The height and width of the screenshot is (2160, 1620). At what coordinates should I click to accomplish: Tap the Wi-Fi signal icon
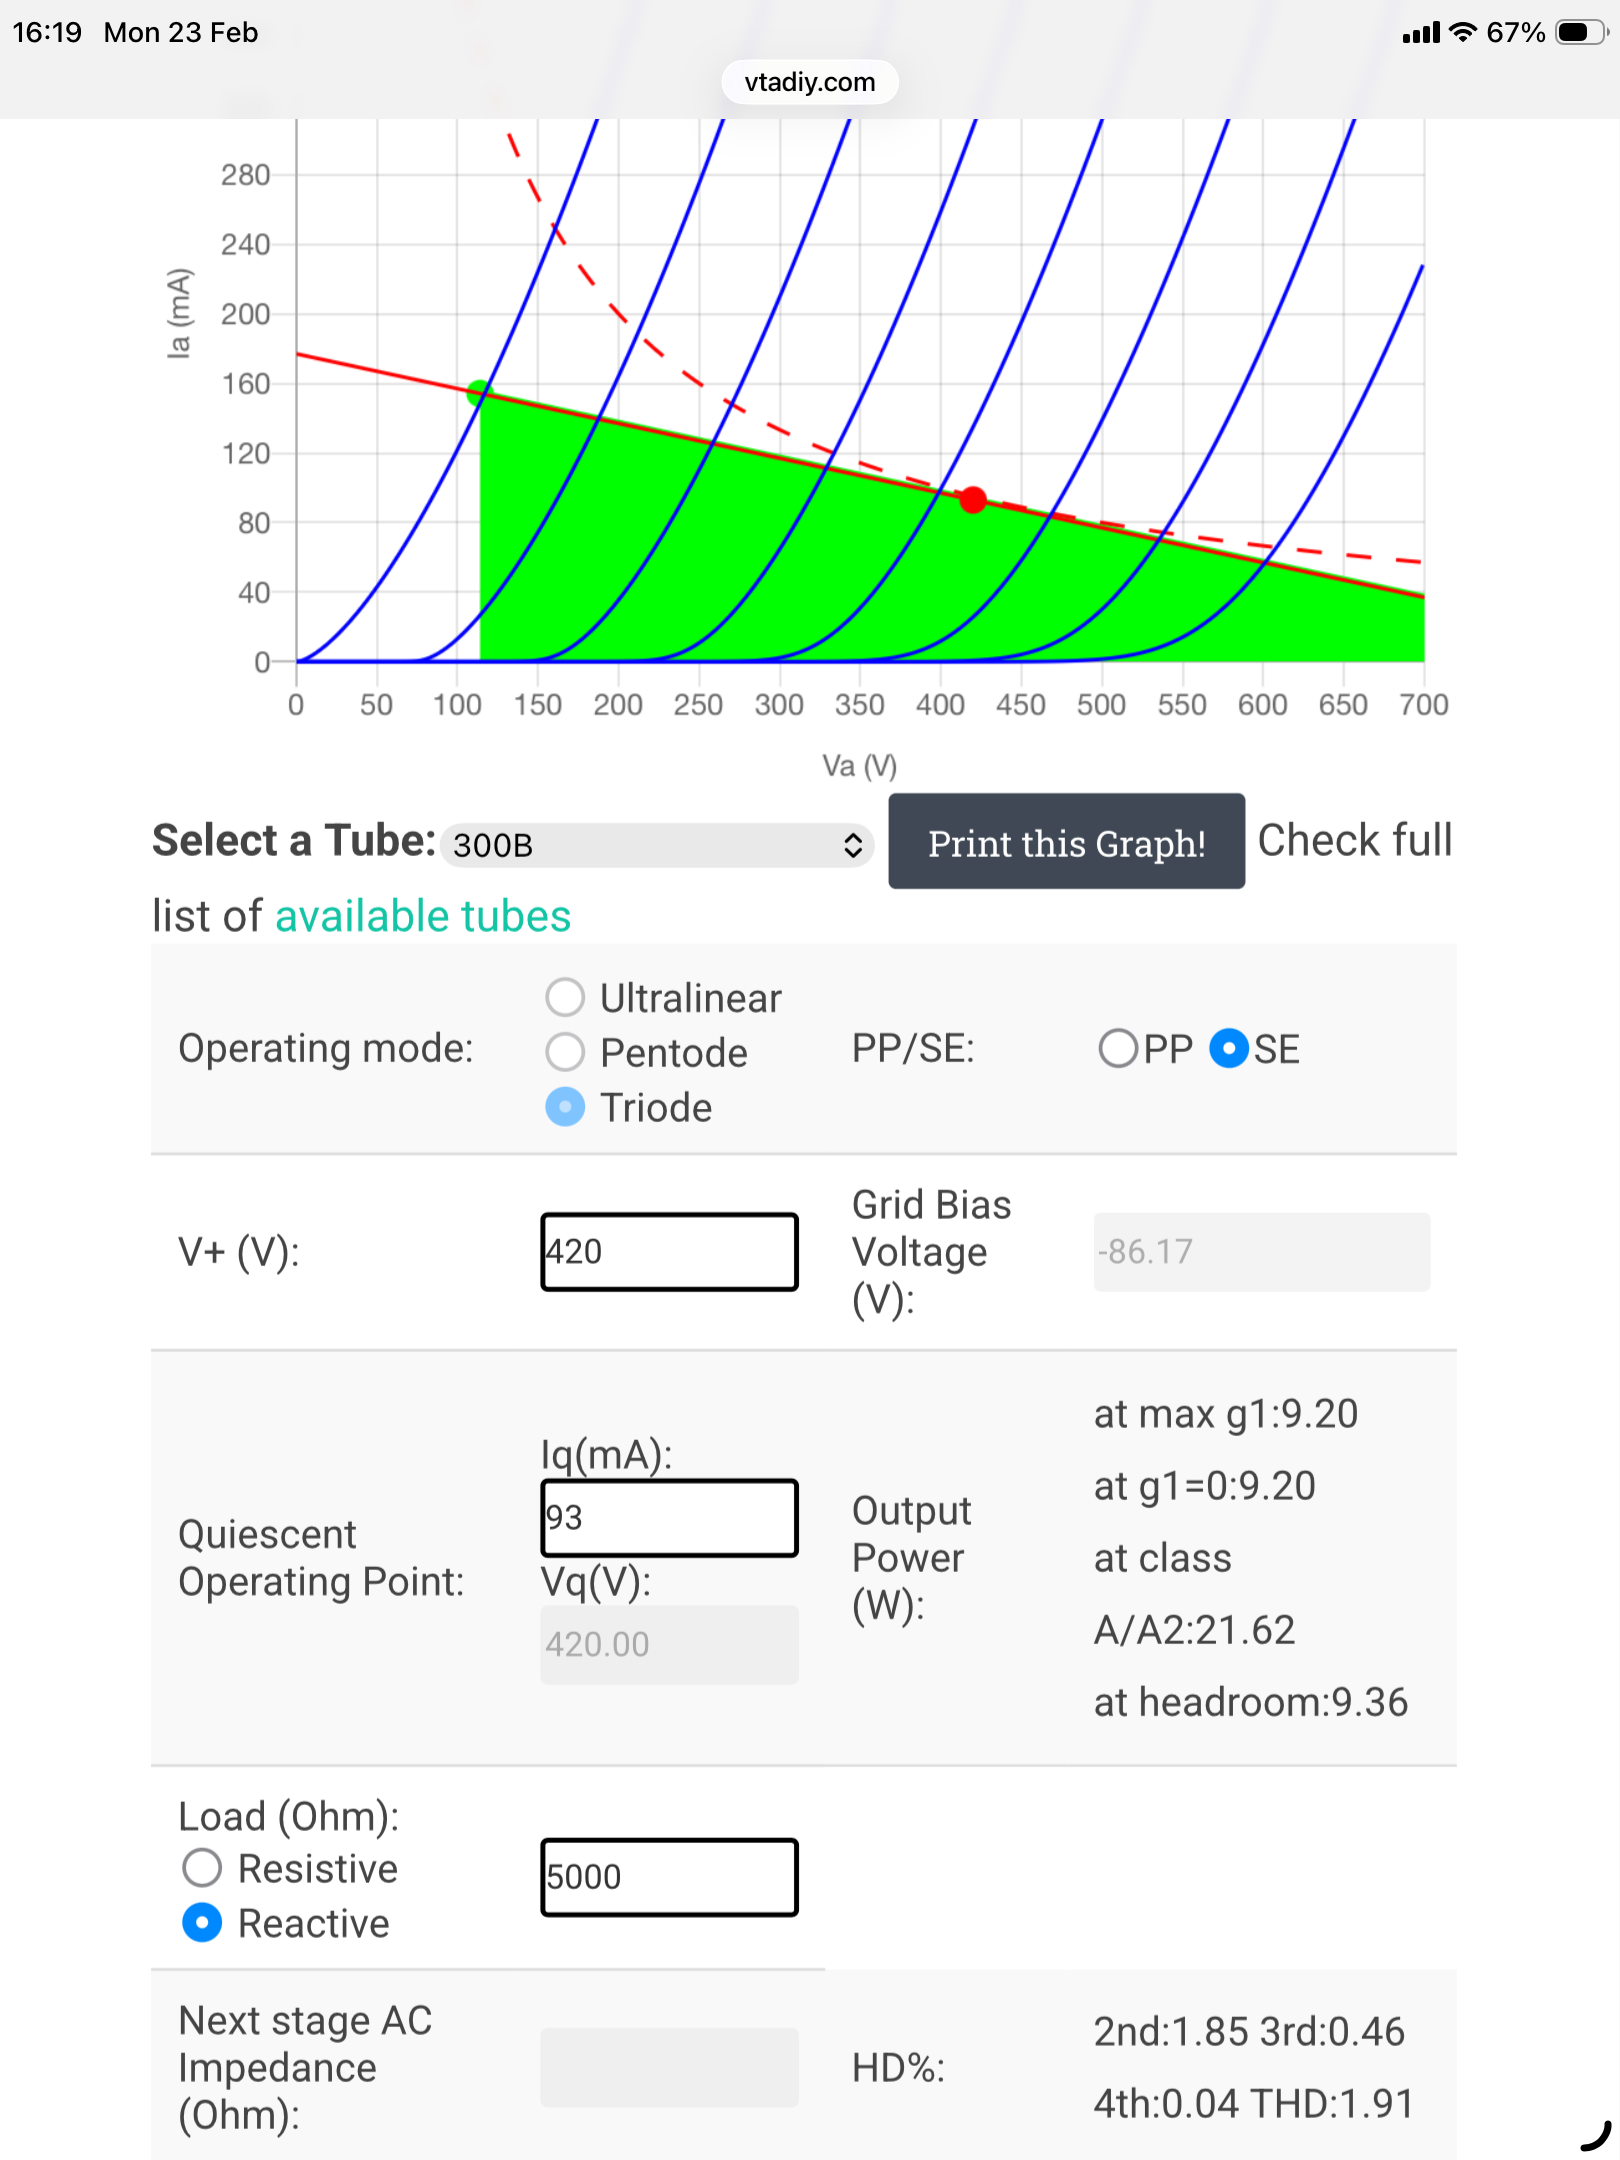[1462, 32]
